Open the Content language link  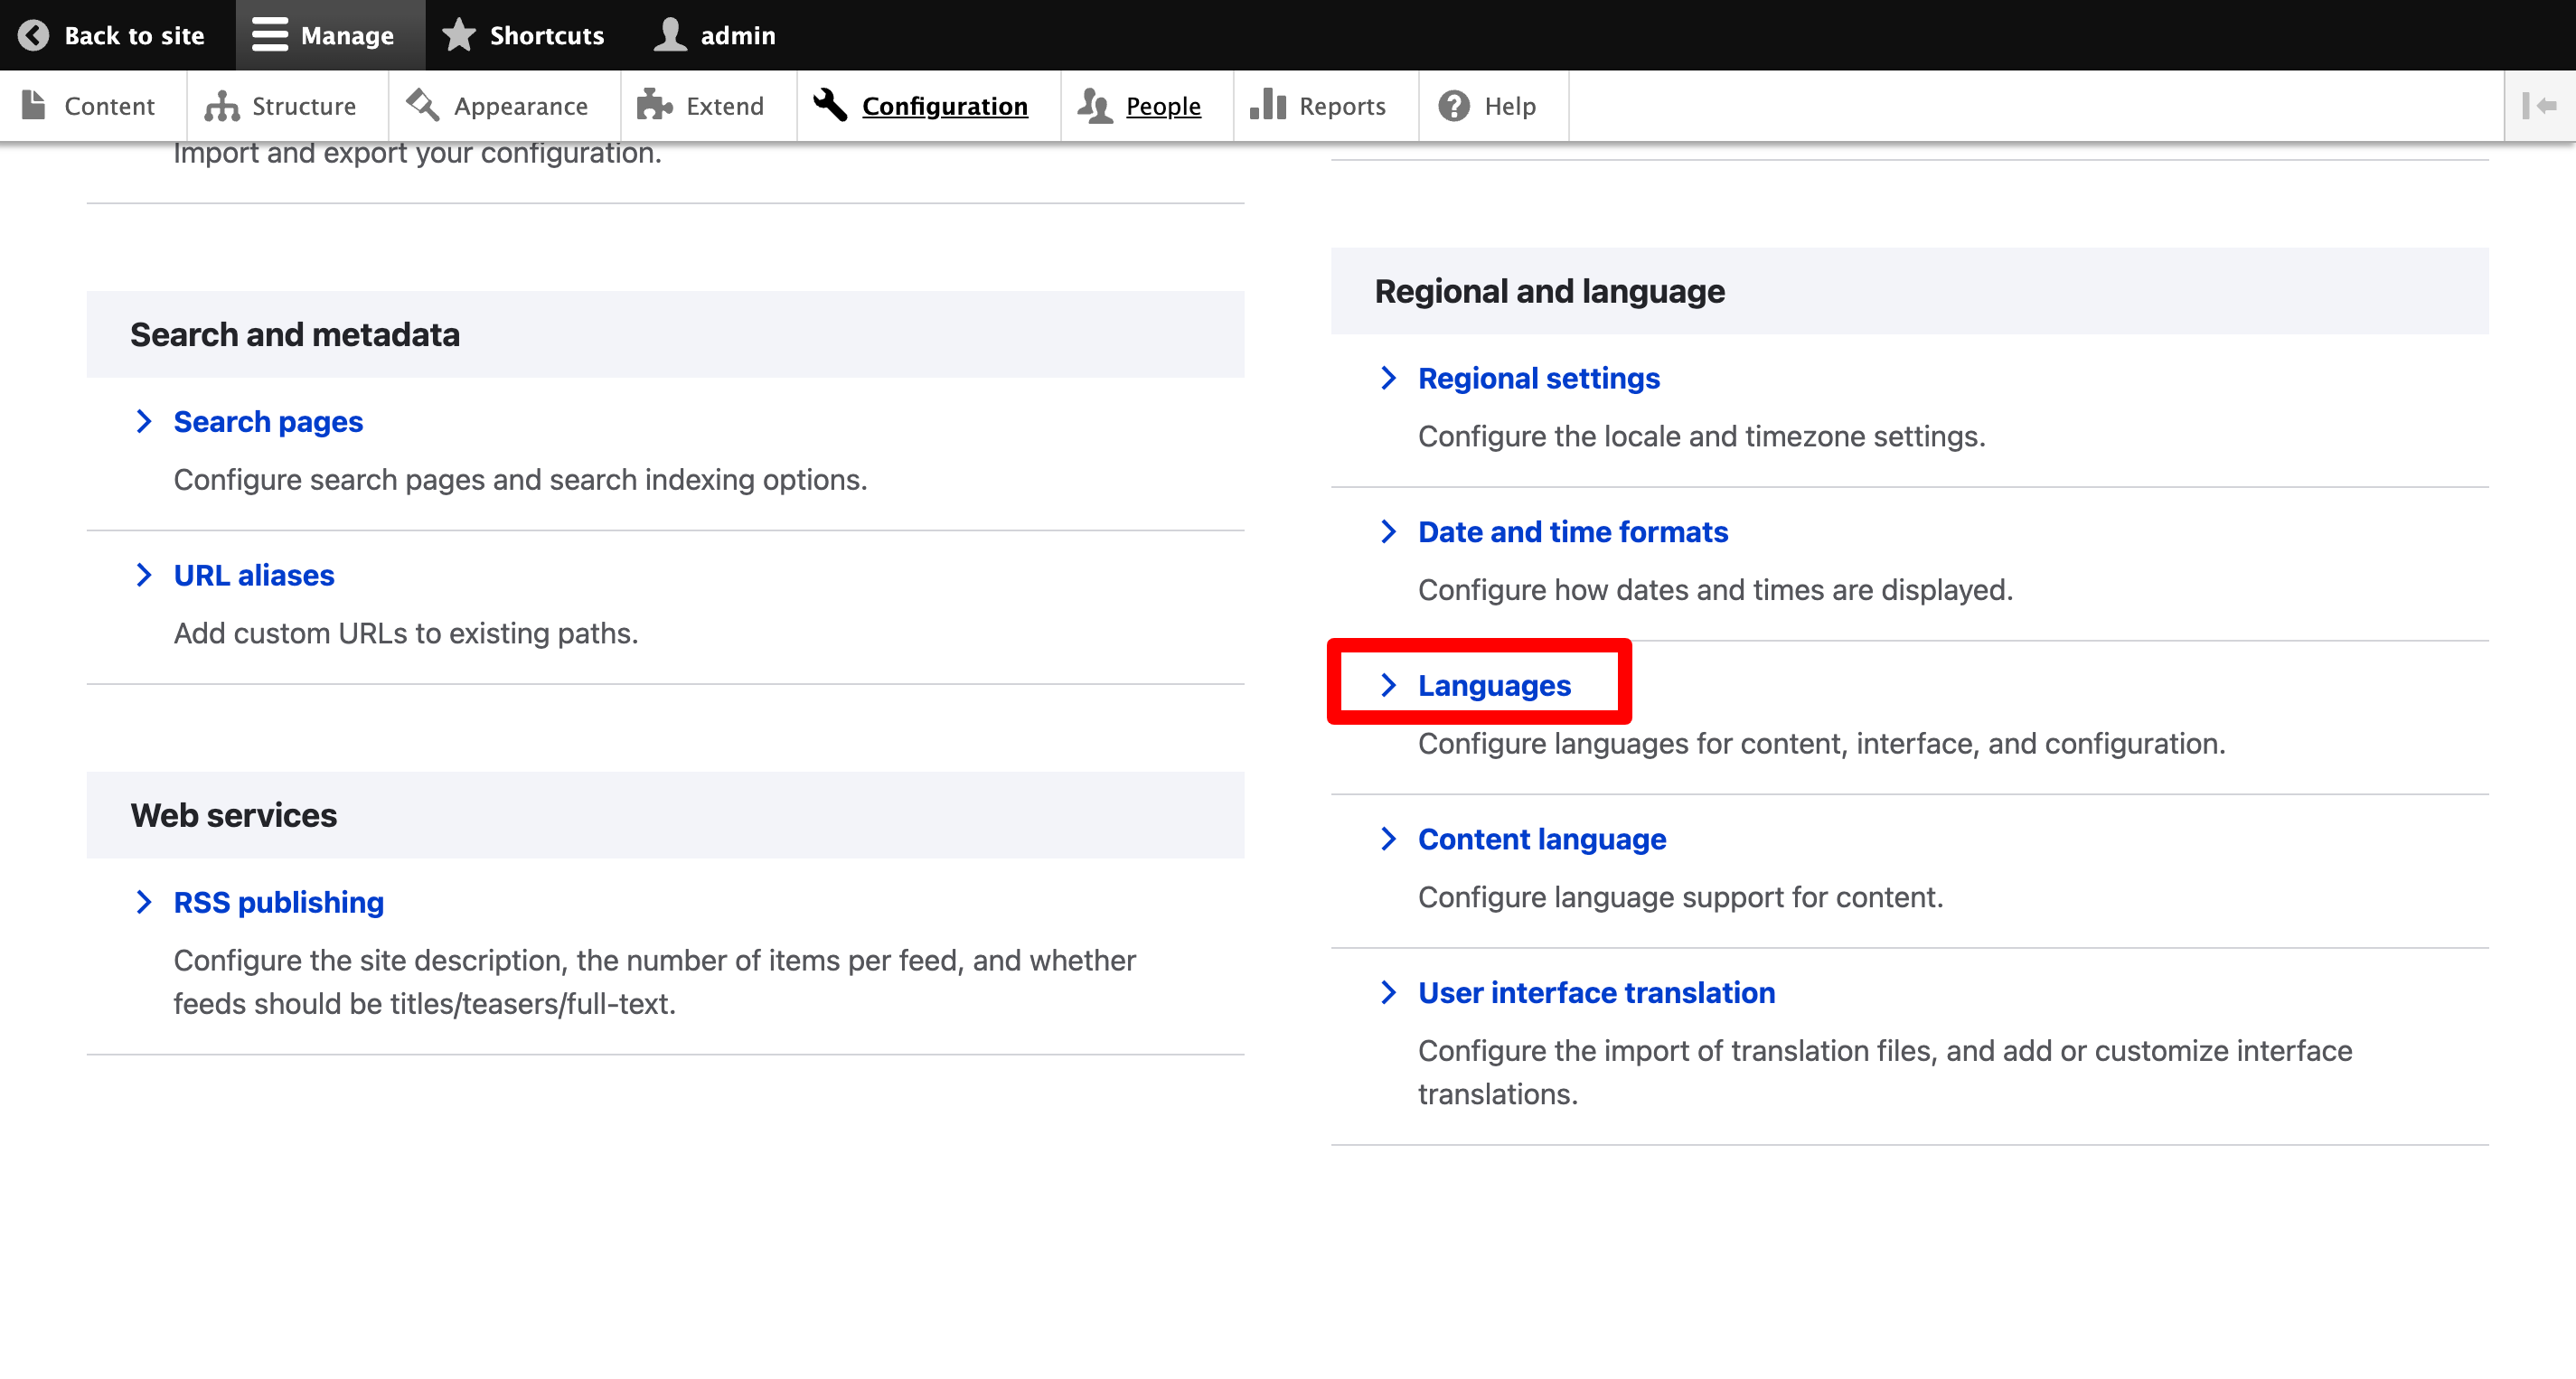1541,839
